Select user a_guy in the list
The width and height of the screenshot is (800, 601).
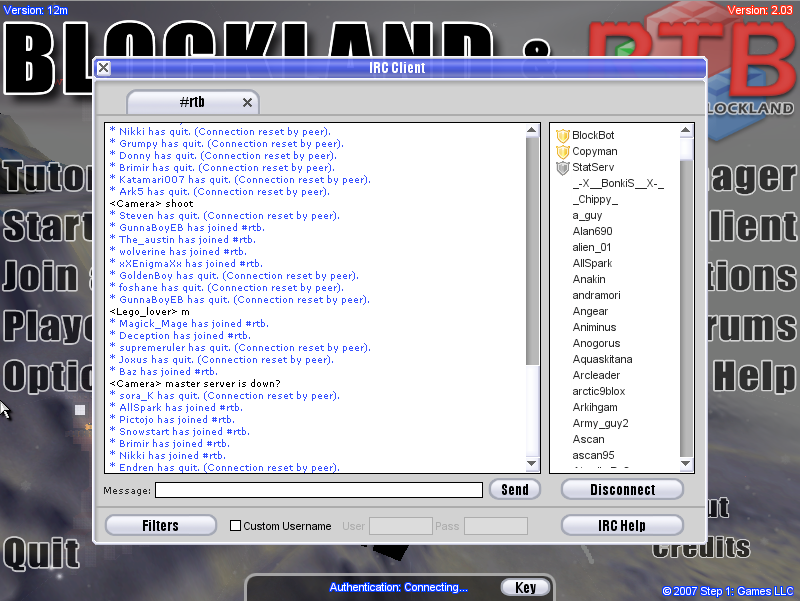coord(587,215)
